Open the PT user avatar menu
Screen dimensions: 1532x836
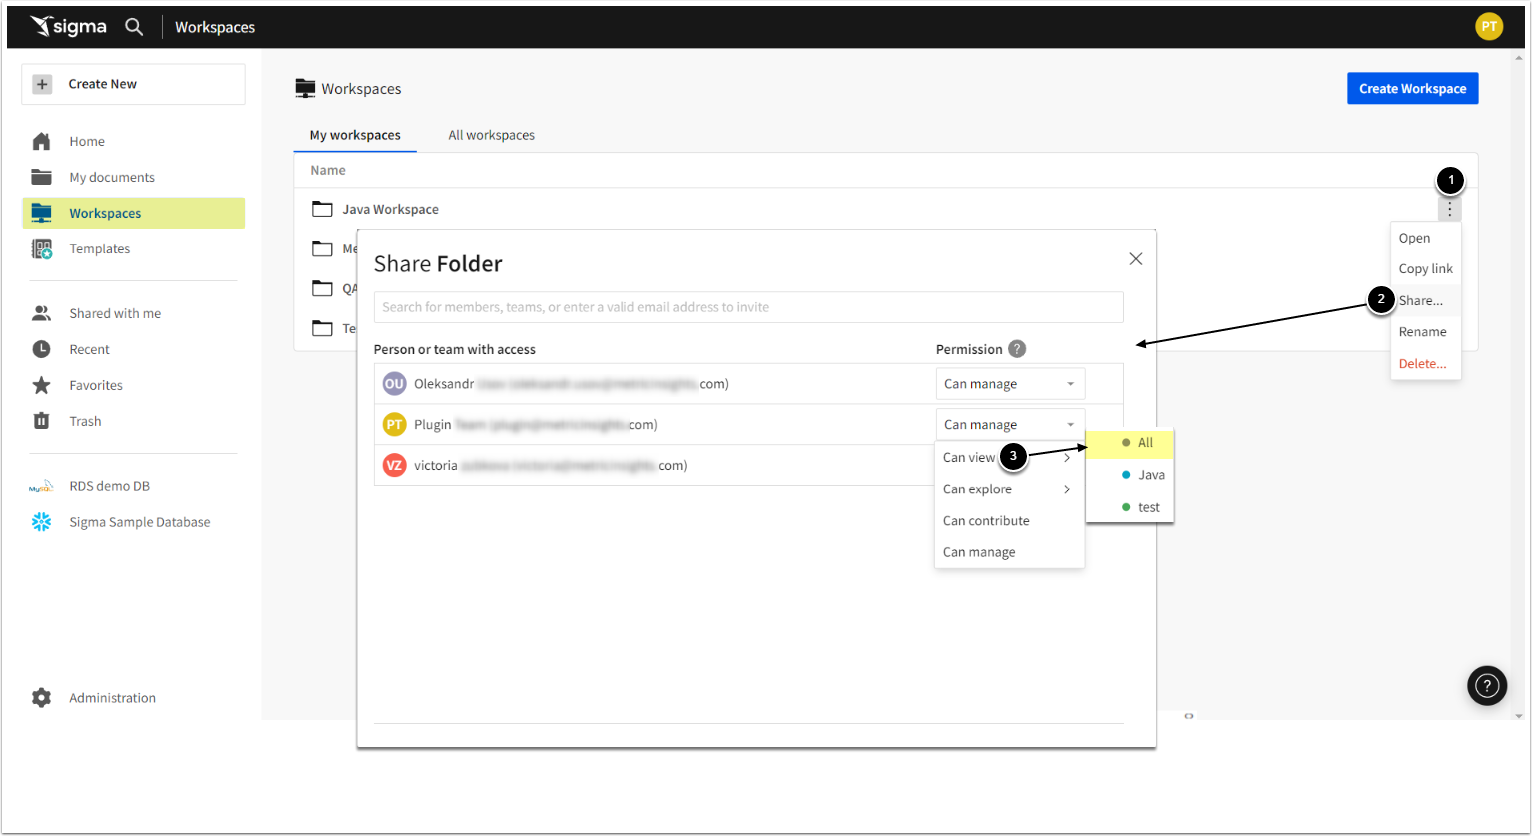(x=1489, y=26)
